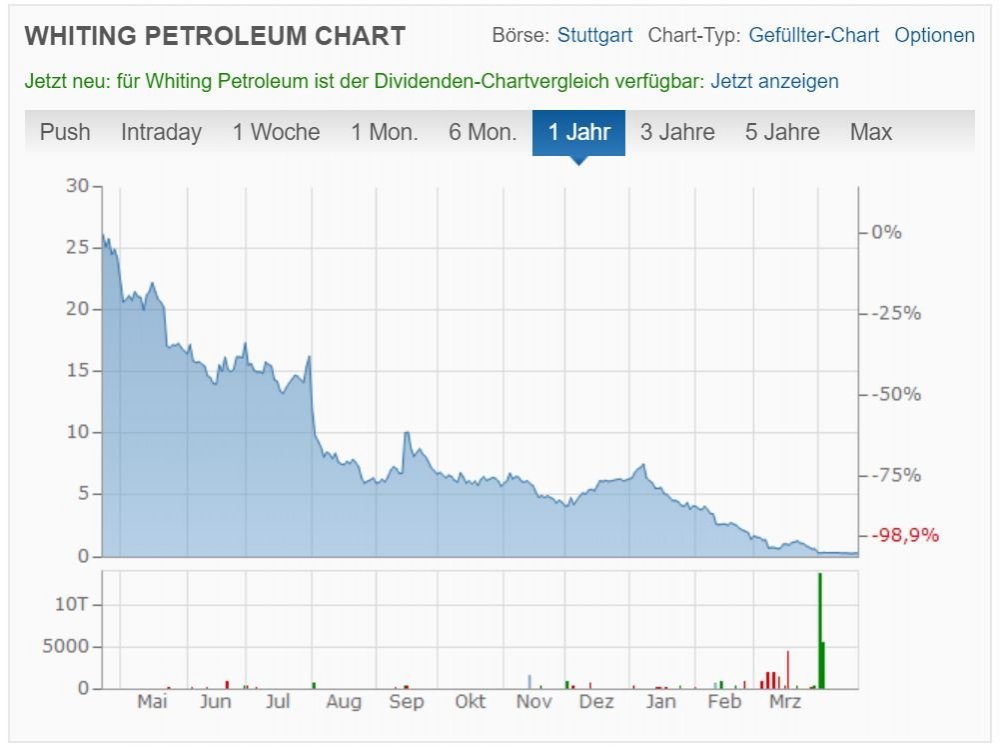Click the Dez month axis label
The image size is (1000, 747).
pos(595,702)
